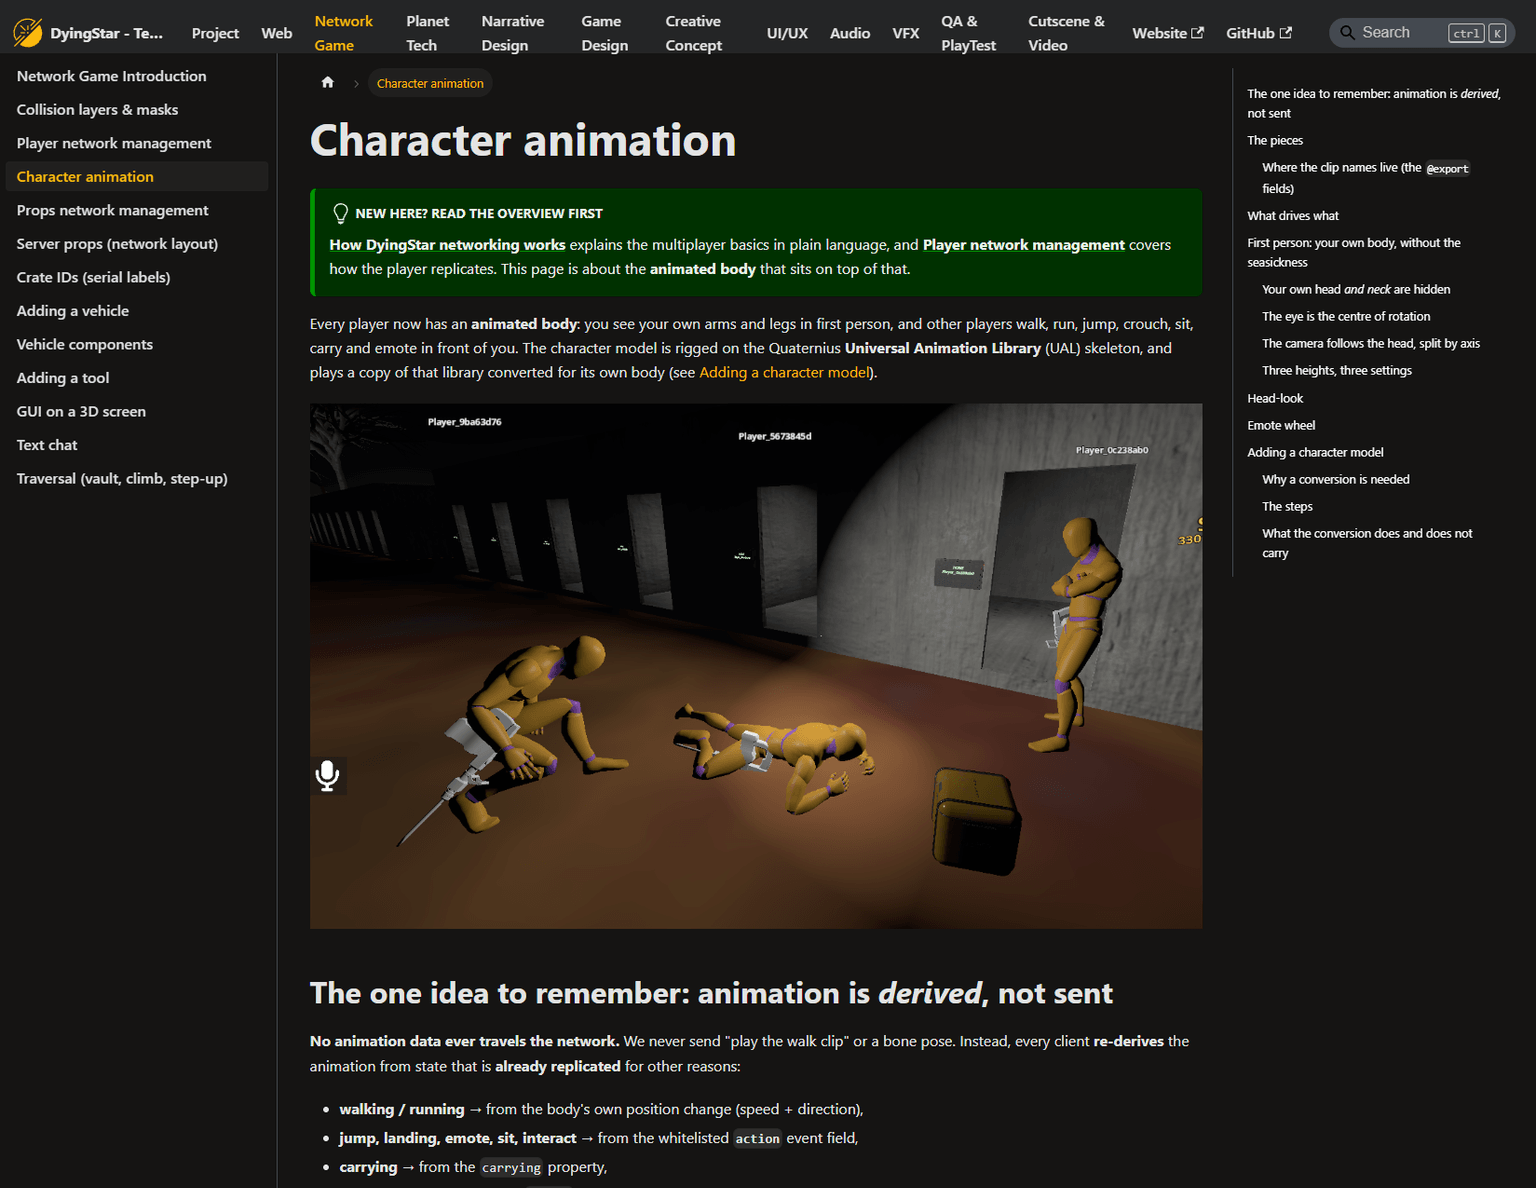The width and height of the screenshot is (1536, 1188).
Task: Open the Project menu
Action: (215, 33)
